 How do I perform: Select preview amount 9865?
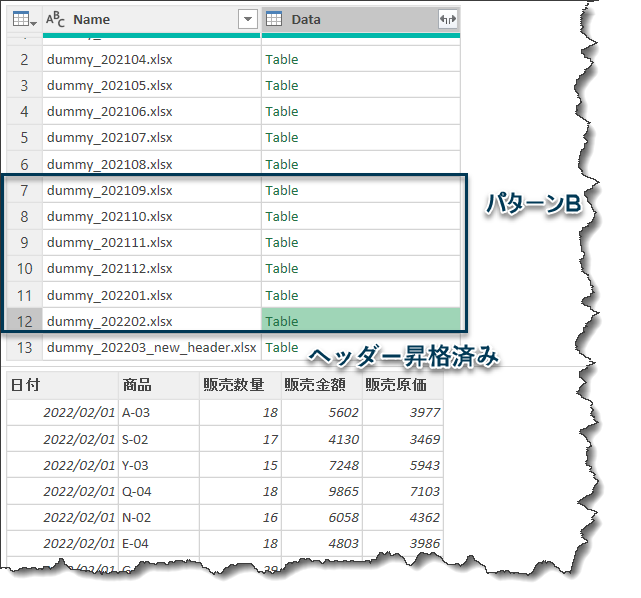(322, 491)
